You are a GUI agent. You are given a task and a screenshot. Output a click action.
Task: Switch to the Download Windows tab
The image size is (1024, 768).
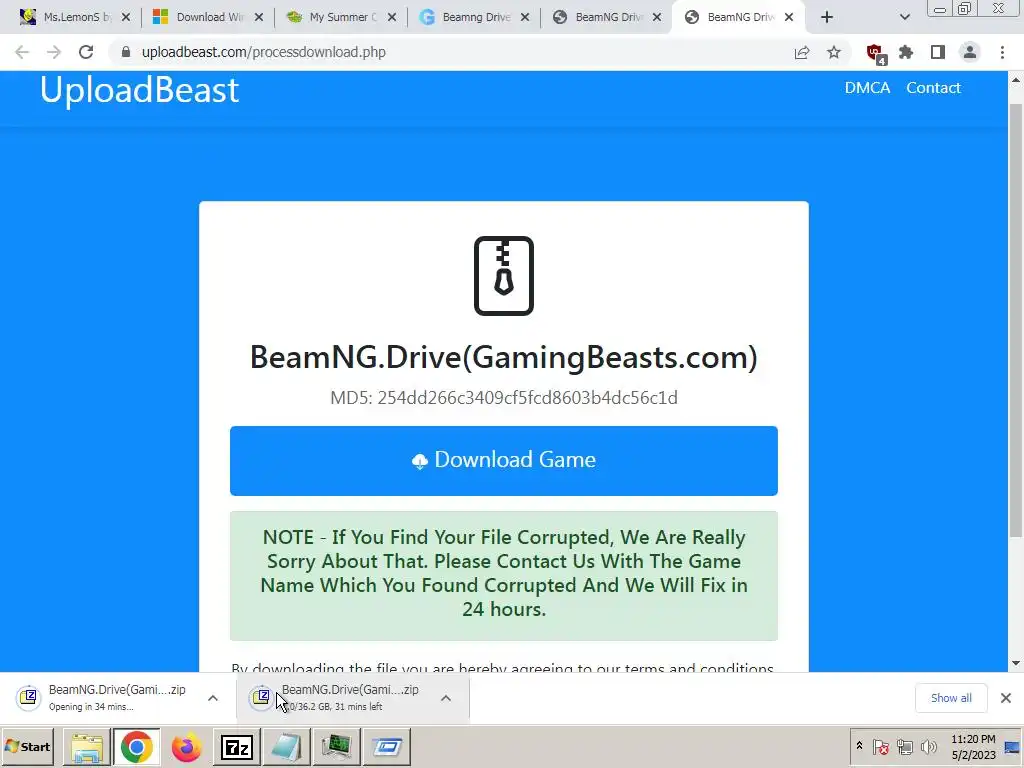pyautogui.click(x=208, y=17)
